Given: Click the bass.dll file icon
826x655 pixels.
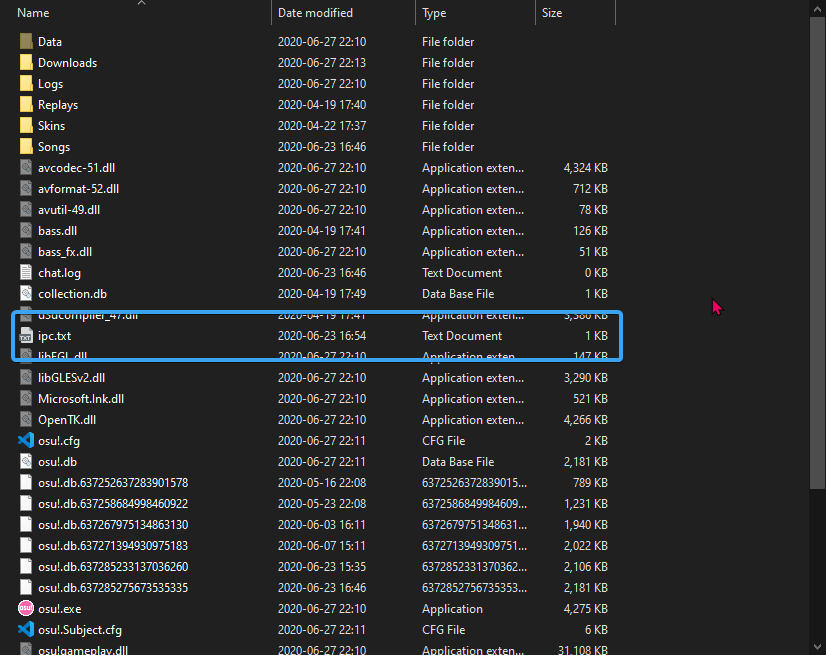Looking at the screenshot, I should tap(26, 231).
